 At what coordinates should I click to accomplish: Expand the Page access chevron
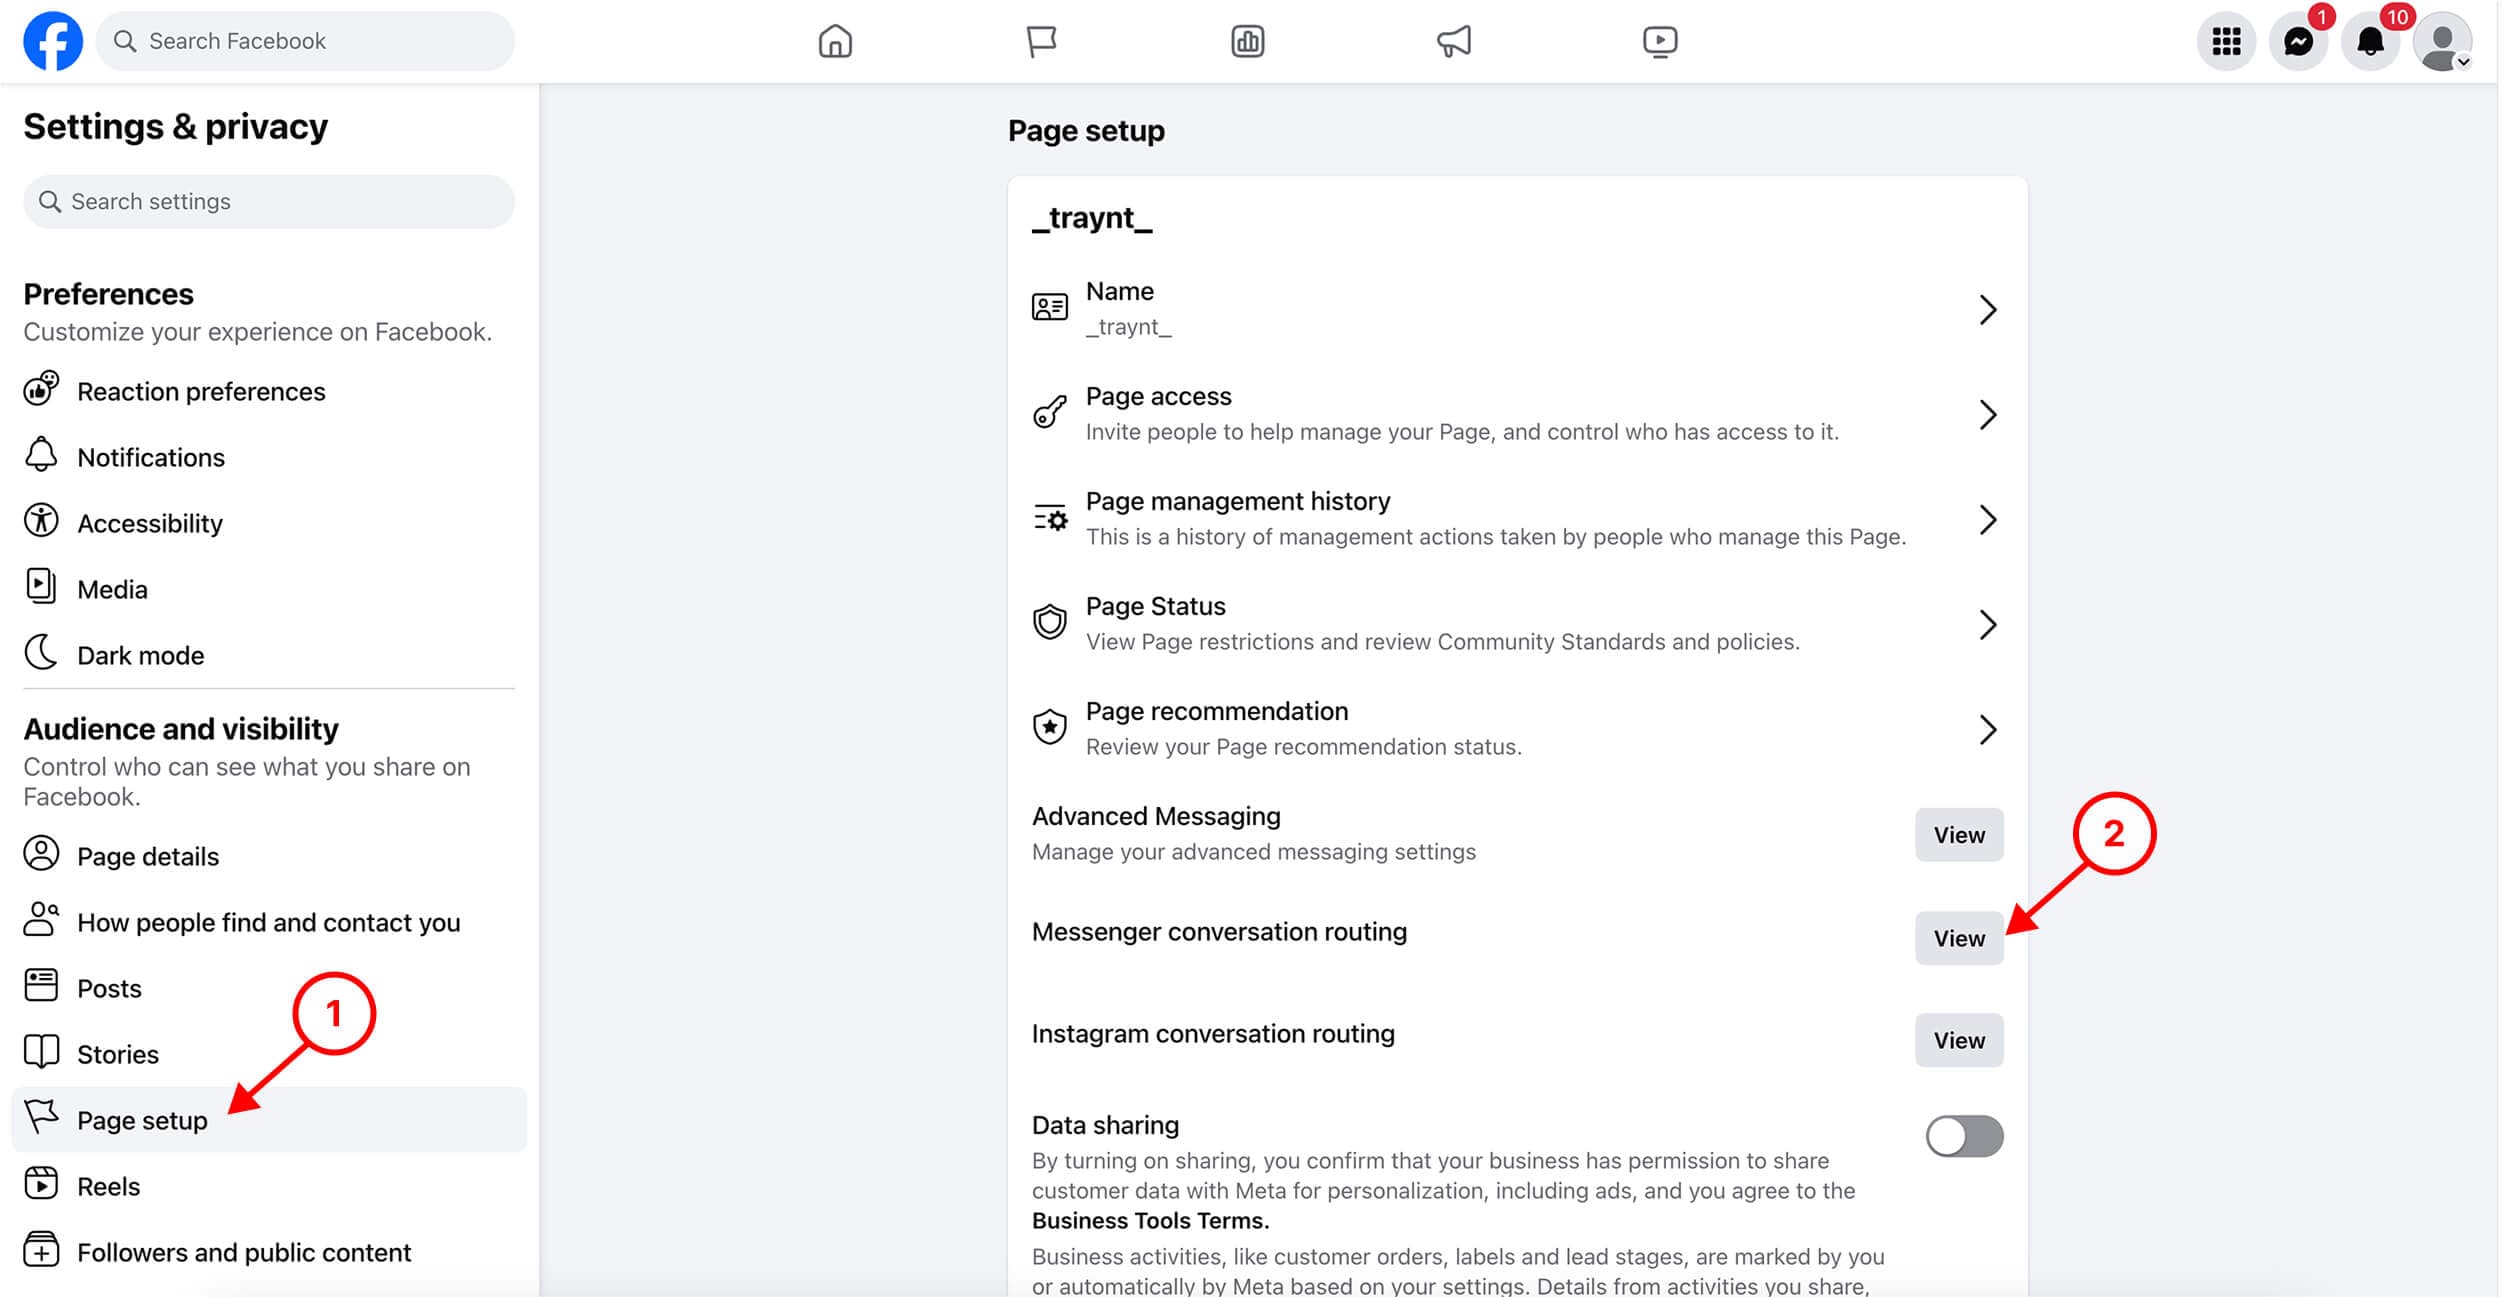pos(1988,415)
